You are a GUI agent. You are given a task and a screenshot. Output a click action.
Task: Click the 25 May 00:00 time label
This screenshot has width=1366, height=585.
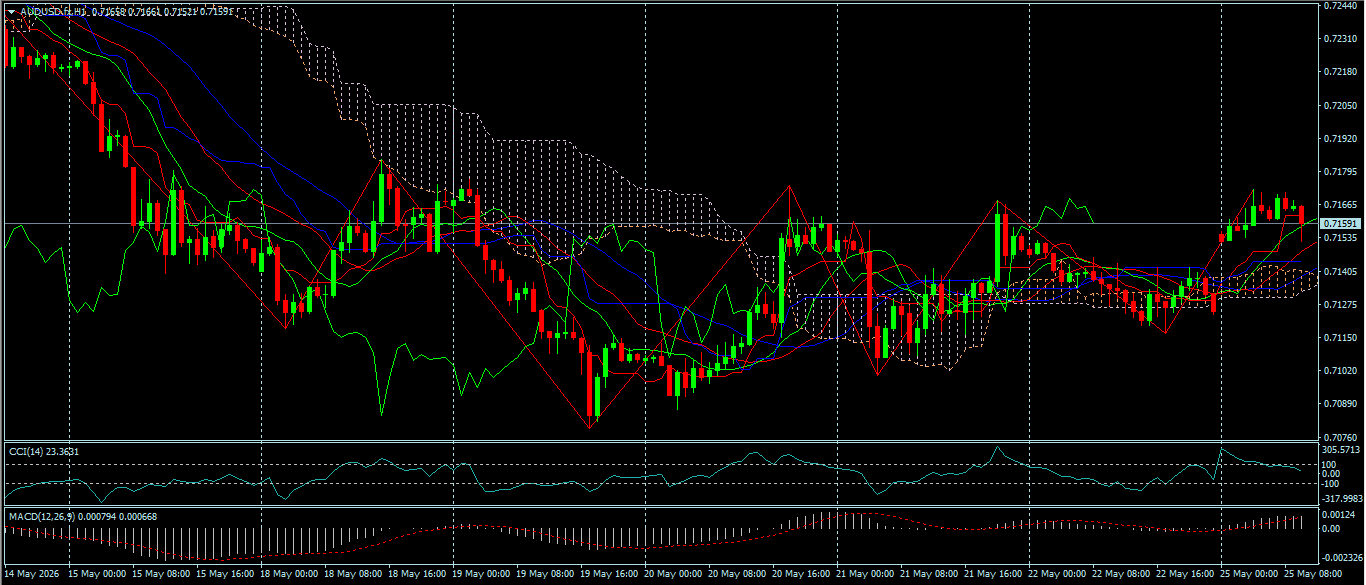tap(1248, 575)
